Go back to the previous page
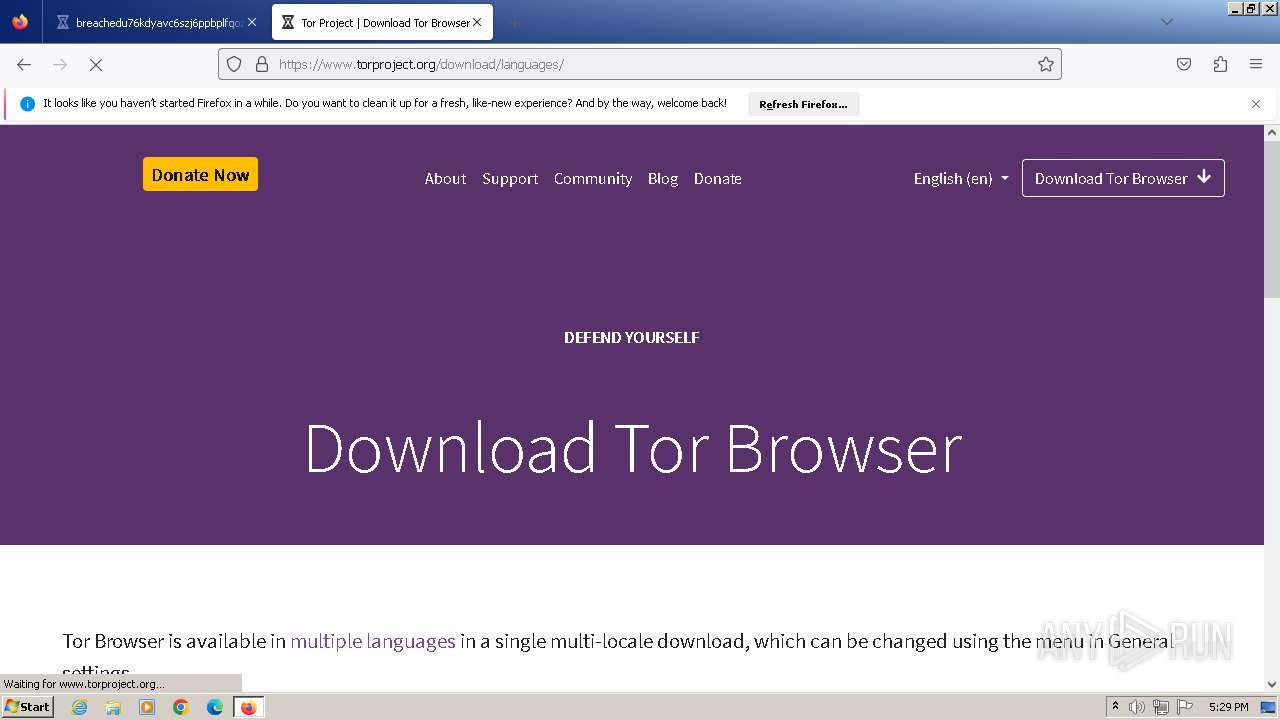 24,64
